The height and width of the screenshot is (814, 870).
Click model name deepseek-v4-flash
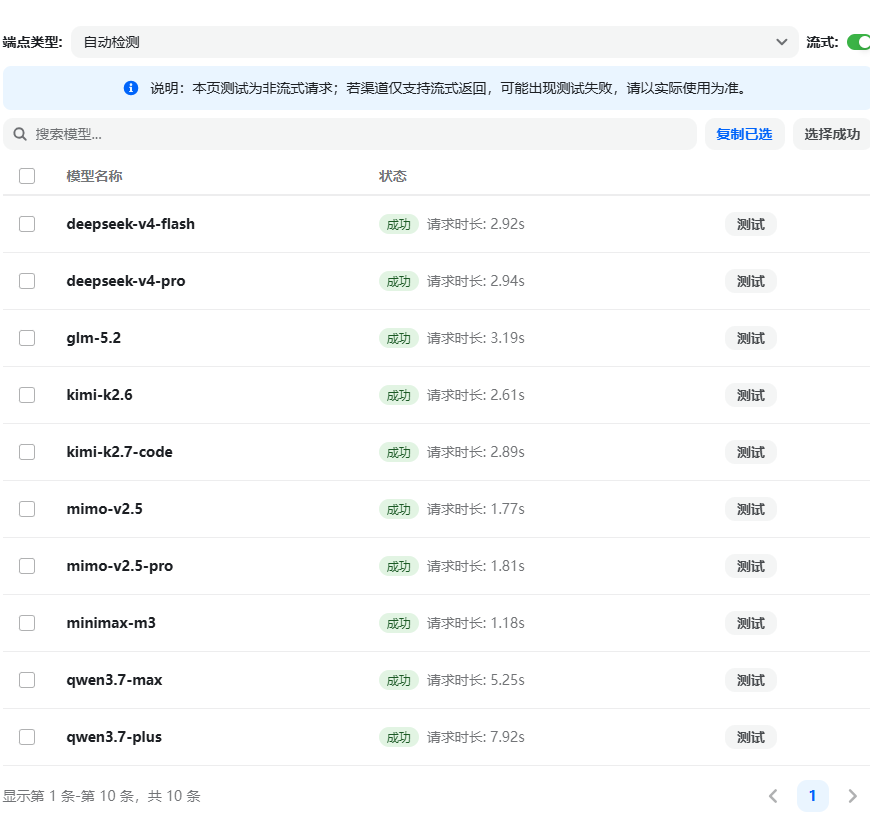tap(130, 224)
